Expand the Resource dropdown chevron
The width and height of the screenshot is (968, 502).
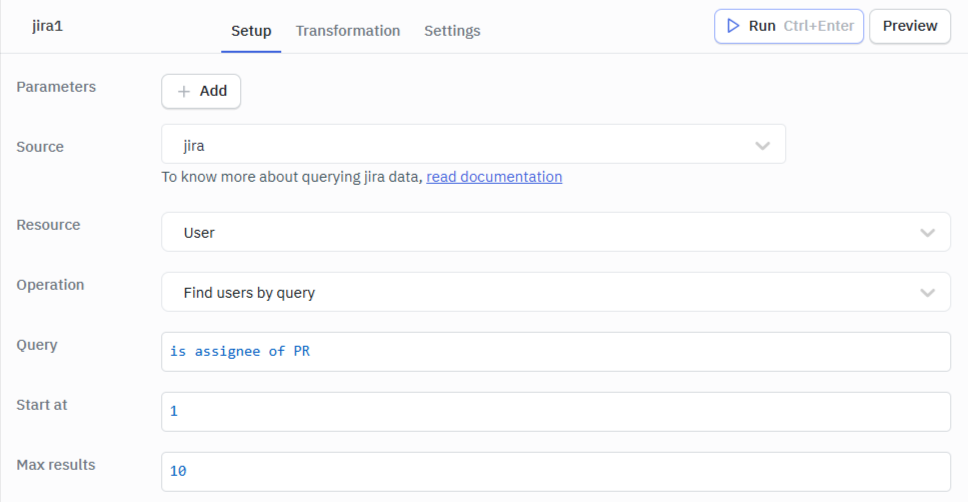pos(927,233)
